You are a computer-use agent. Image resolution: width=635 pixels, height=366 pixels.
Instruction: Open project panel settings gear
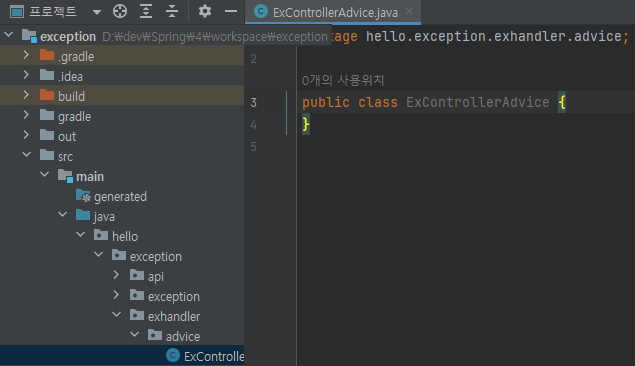point(205,11)
